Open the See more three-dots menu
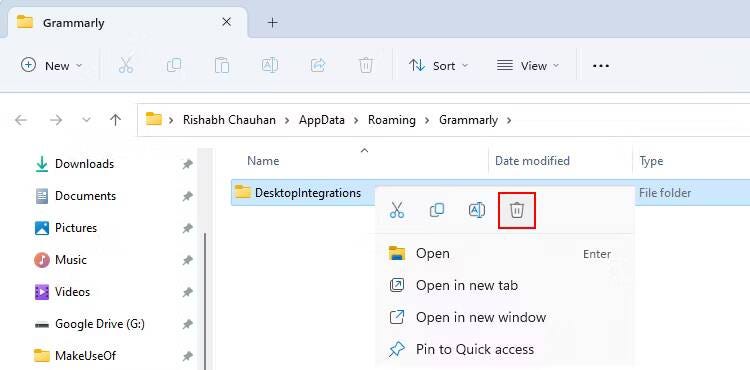The width and height of the screenshot is (750, 370). tap(601, 65)
